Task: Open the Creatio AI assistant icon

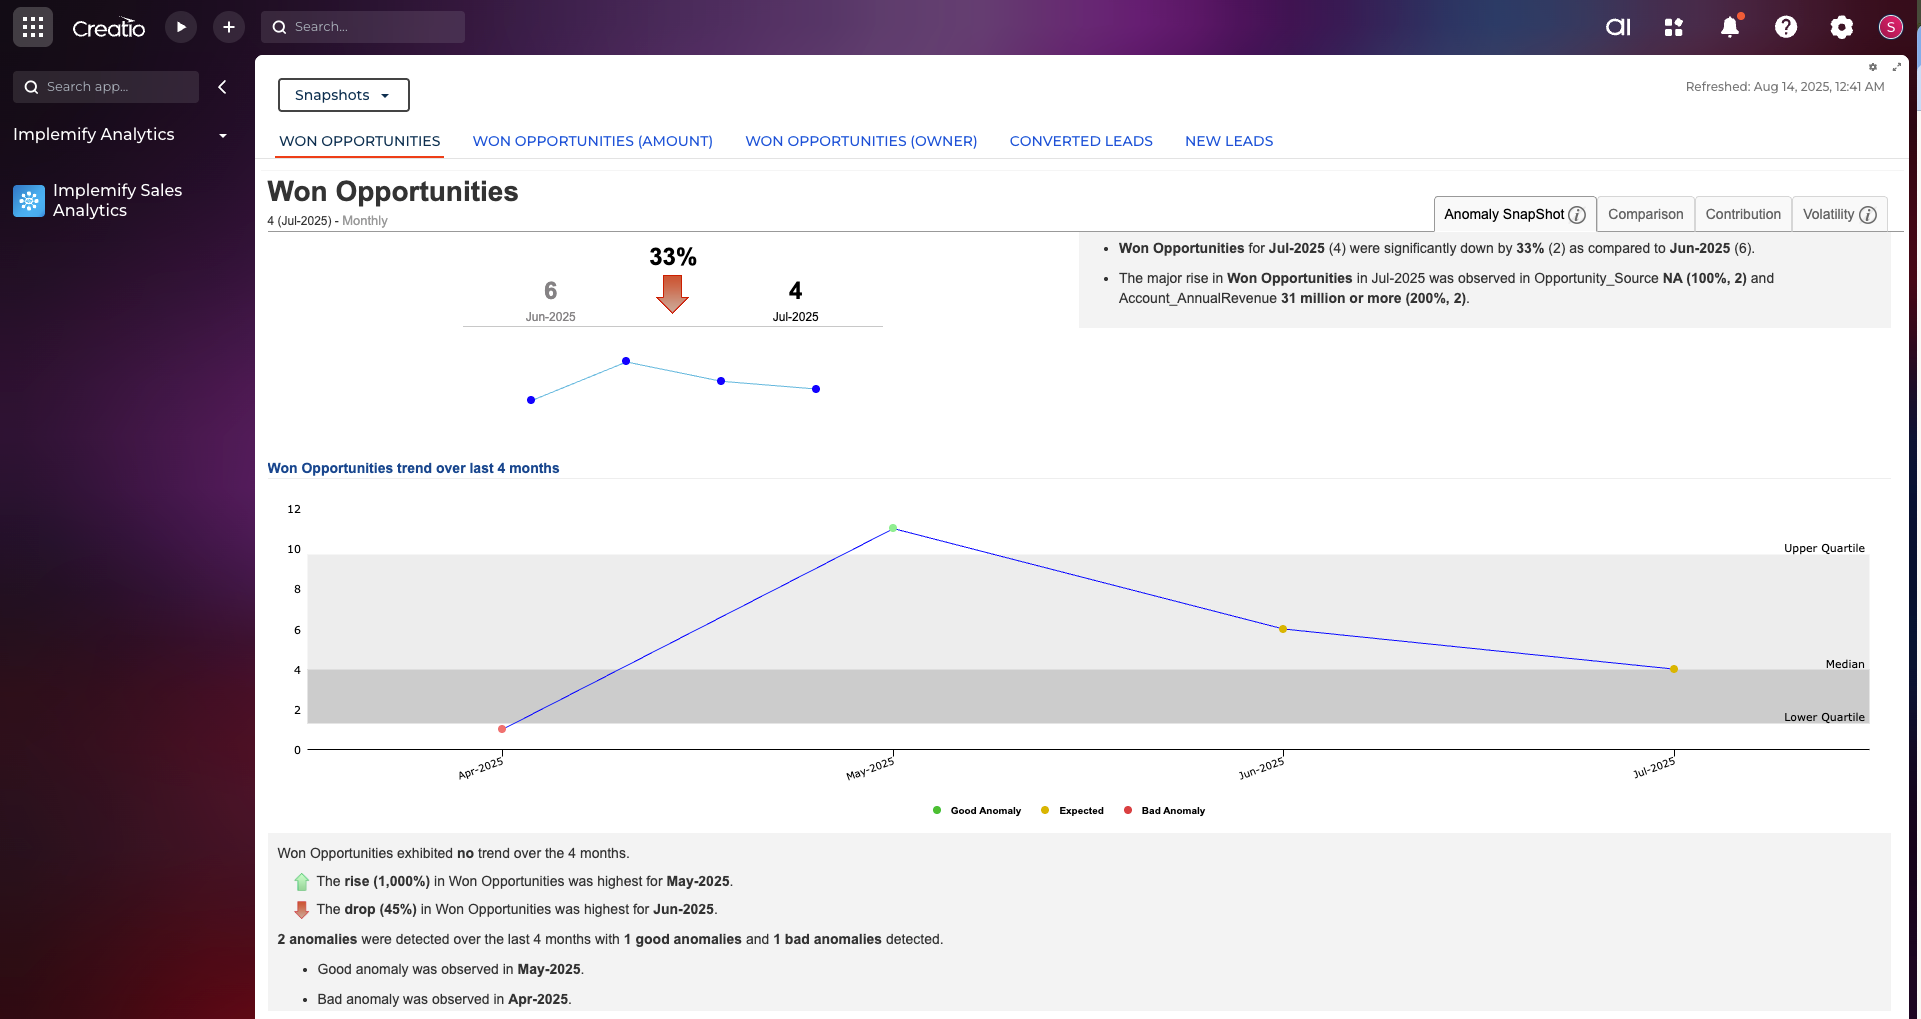Action: [1618, 27]
